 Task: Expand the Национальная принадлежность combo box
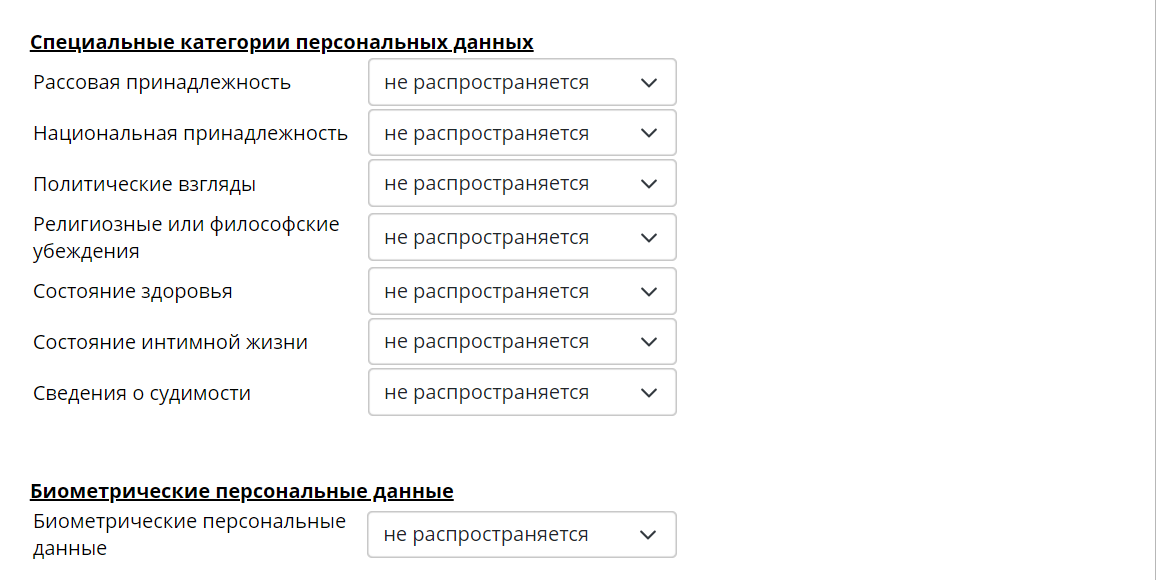pyautogui.click(x=500, y=133)
